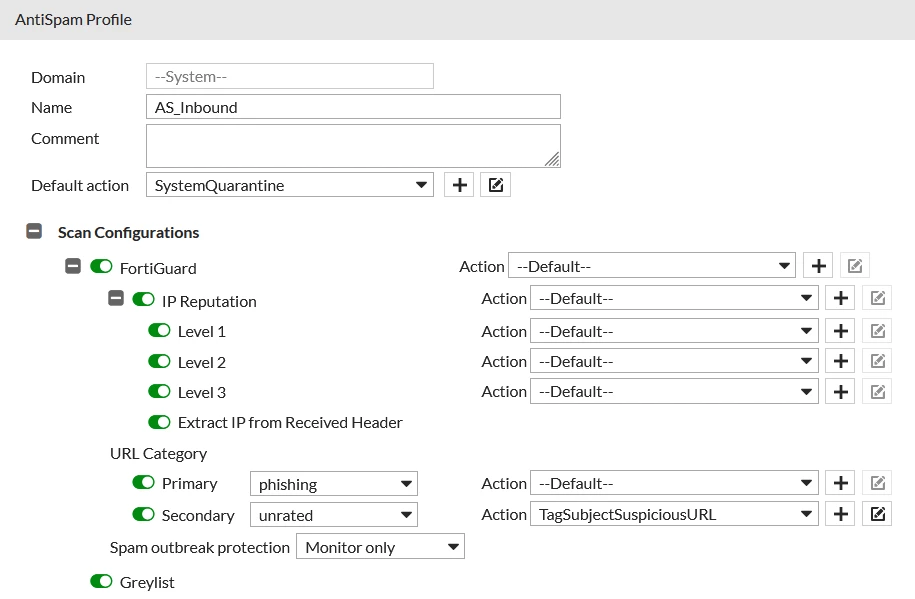Add new action for Level 3
This screenshot has width=915, height=599.
coord(840,391)
